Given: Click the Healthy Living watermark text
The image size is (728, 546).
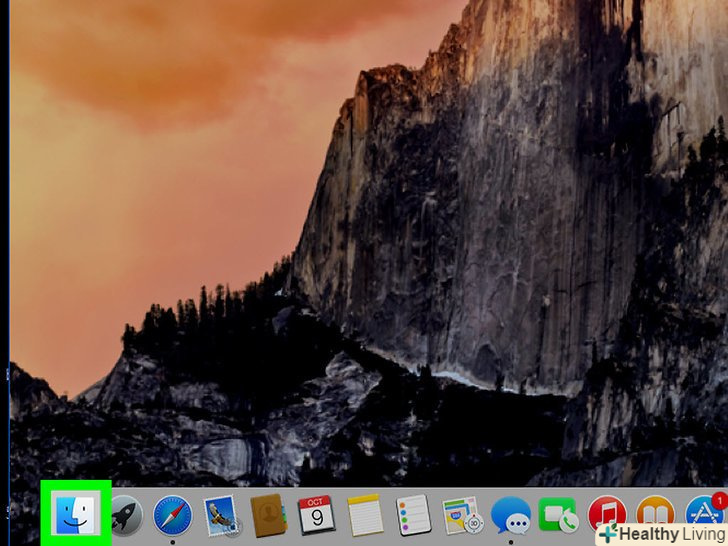Looking at the screenshot, I should coord(676,535).
